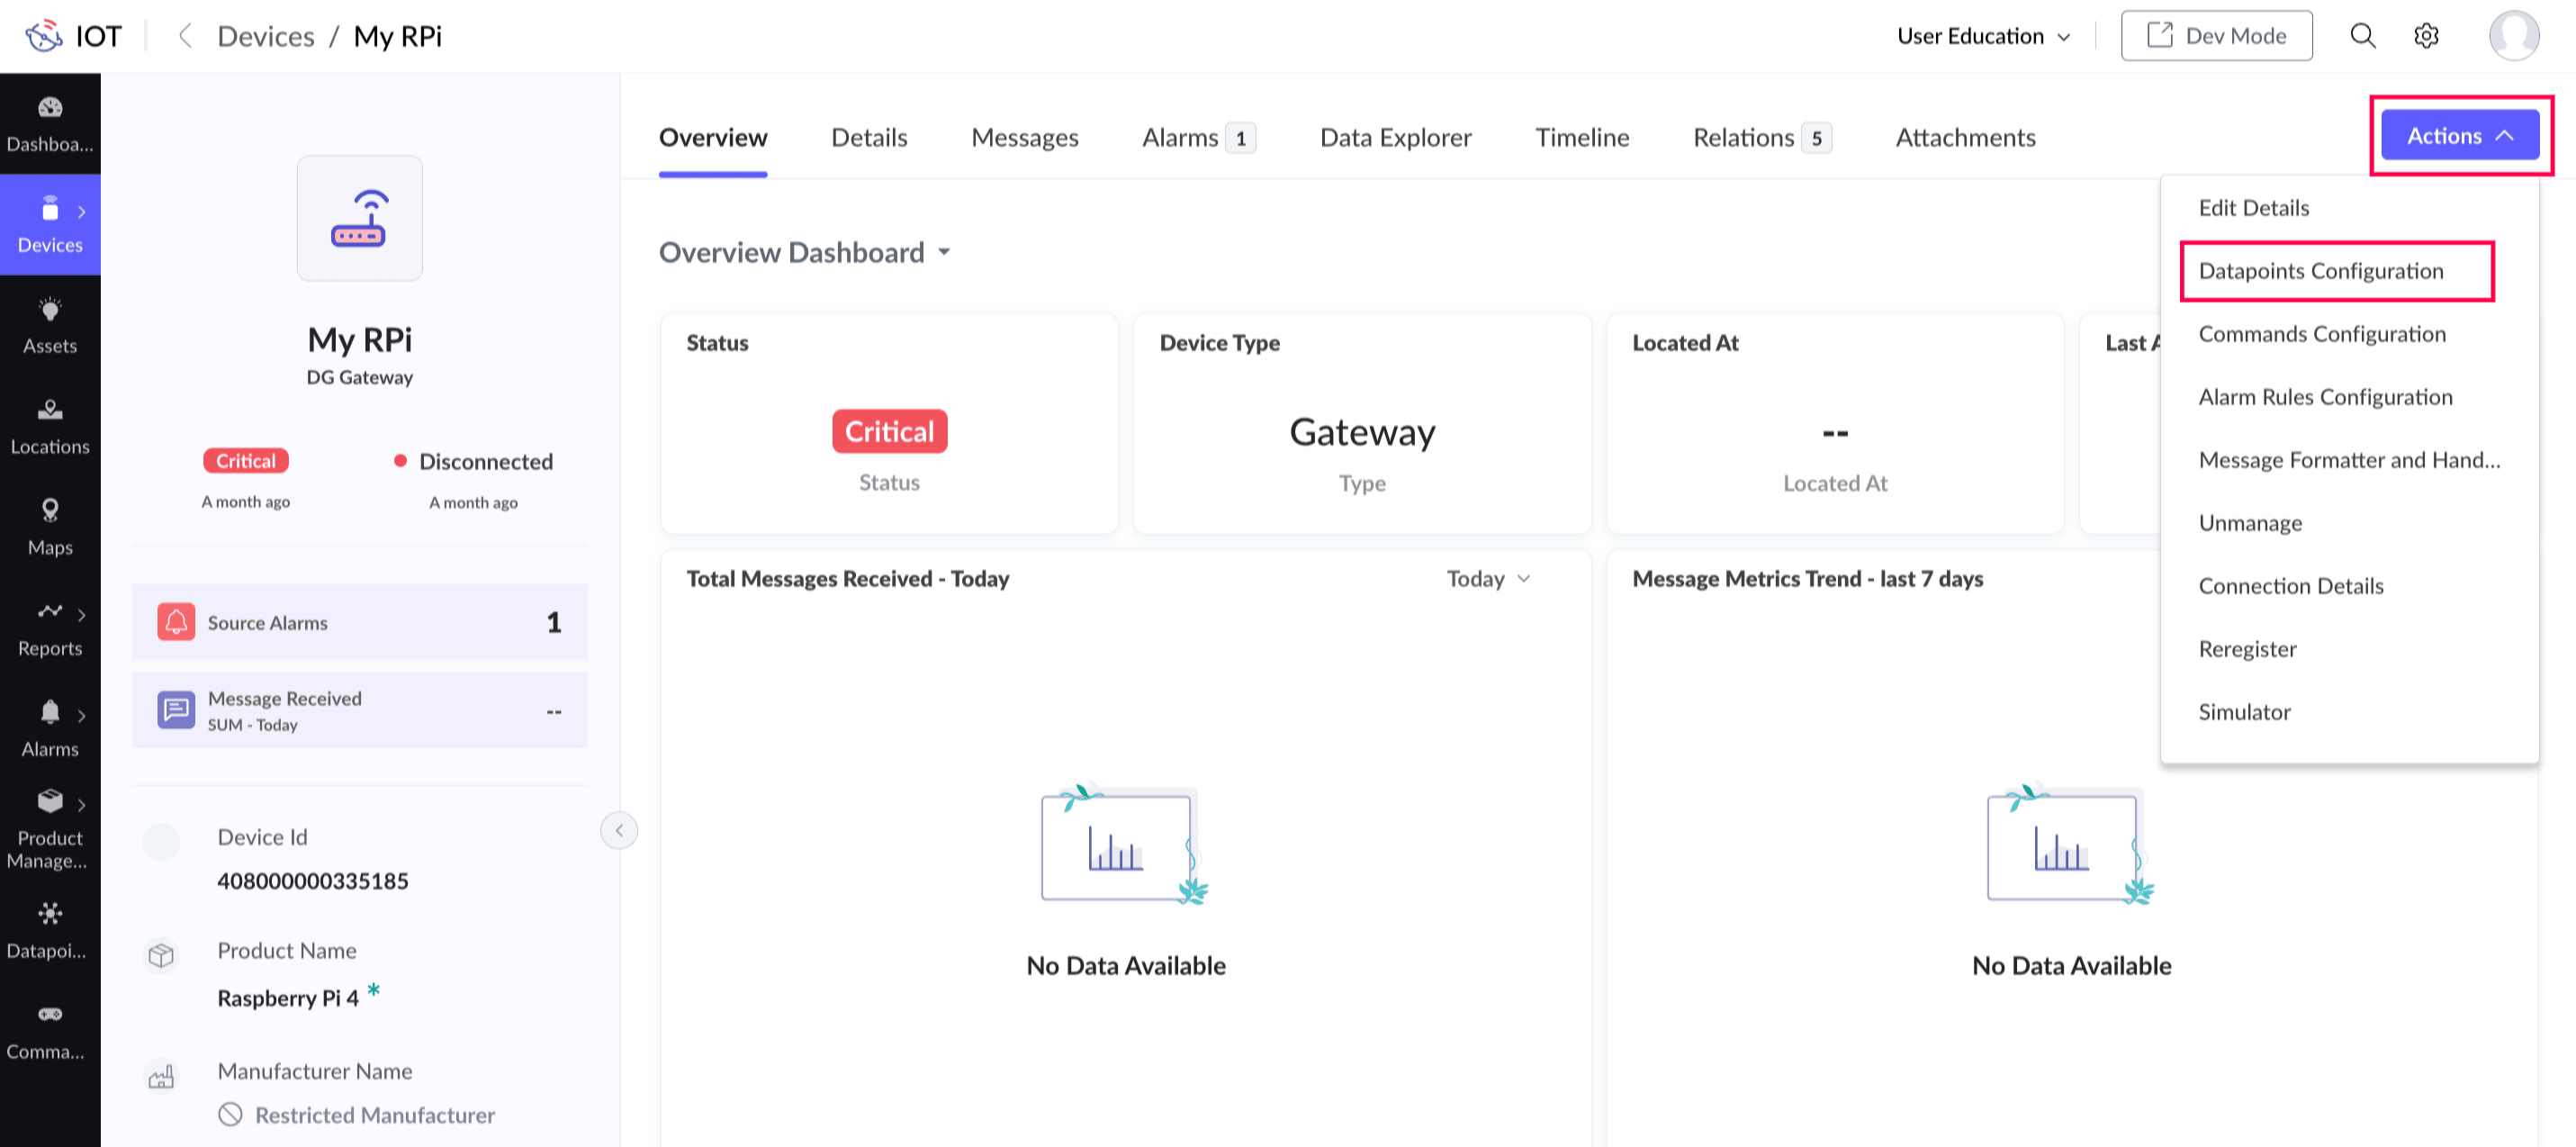Open the settings gear icon

[x=2426, y=36]
